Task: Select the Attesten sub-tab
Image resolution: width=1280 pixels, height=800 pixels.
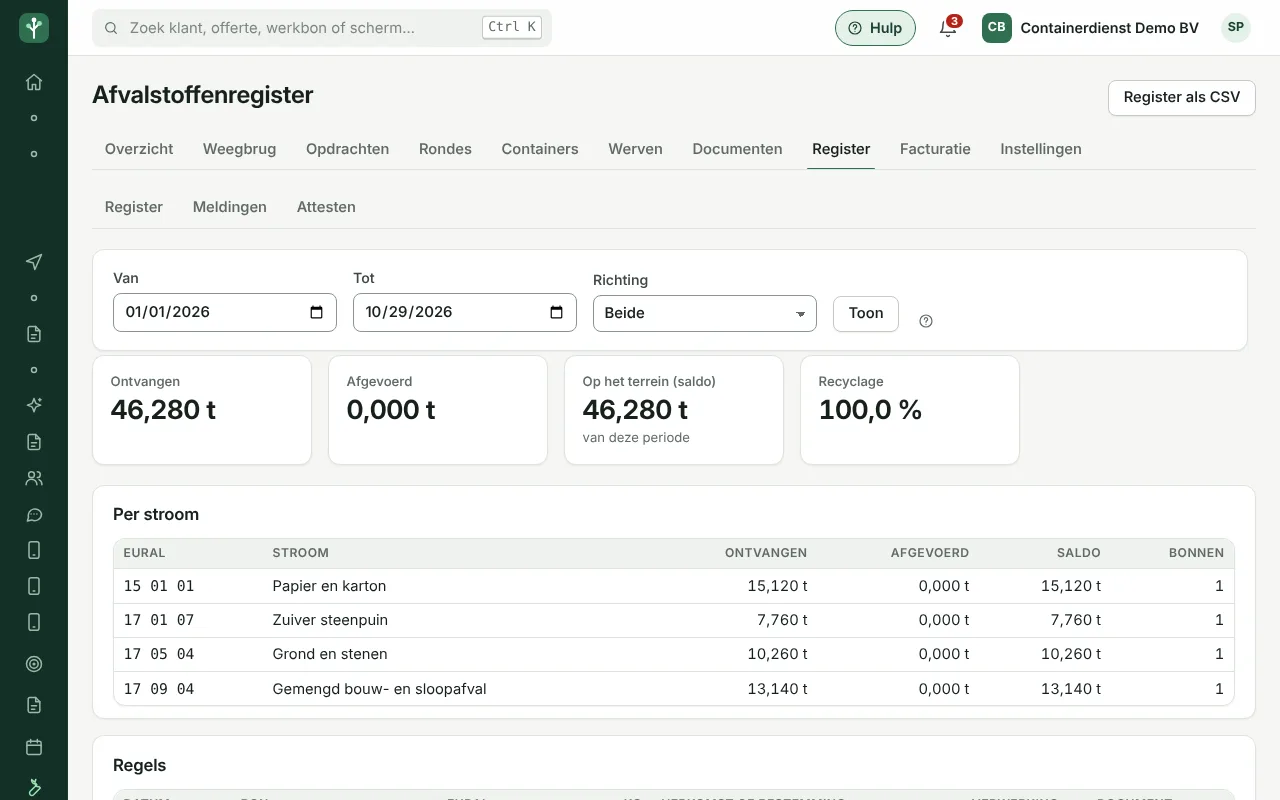Action: click(x=326, y=207)
